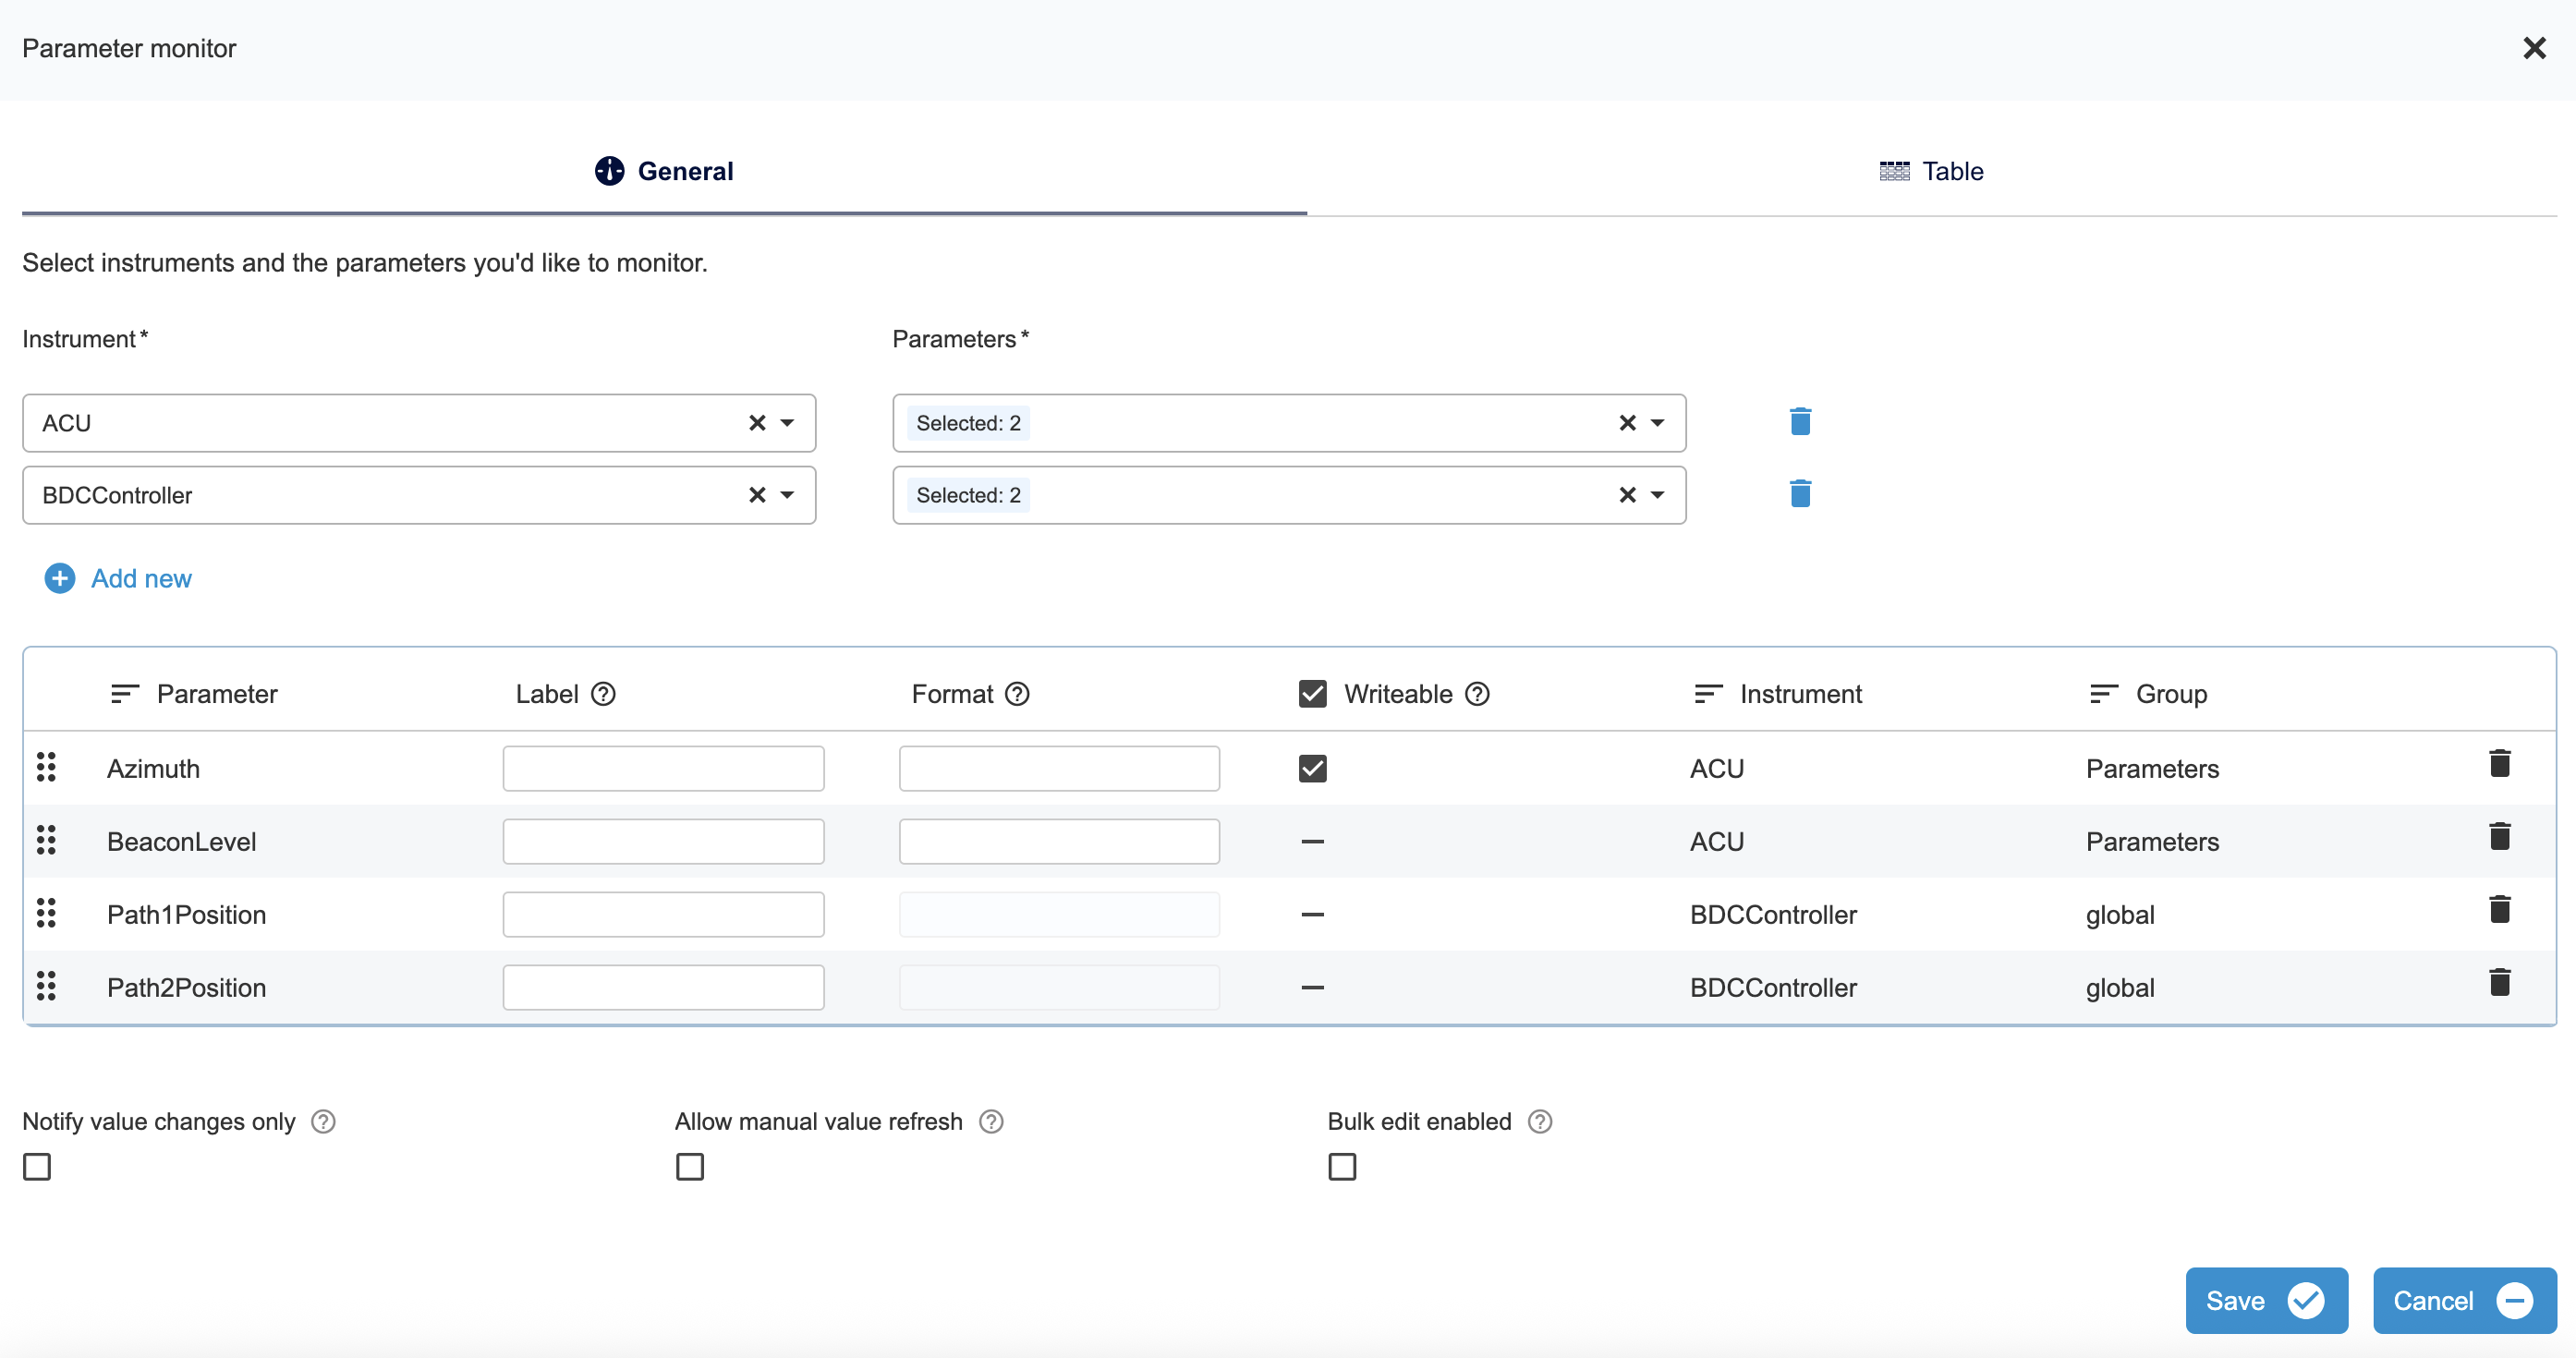Sort the table by Parameter column

point(124,693)
